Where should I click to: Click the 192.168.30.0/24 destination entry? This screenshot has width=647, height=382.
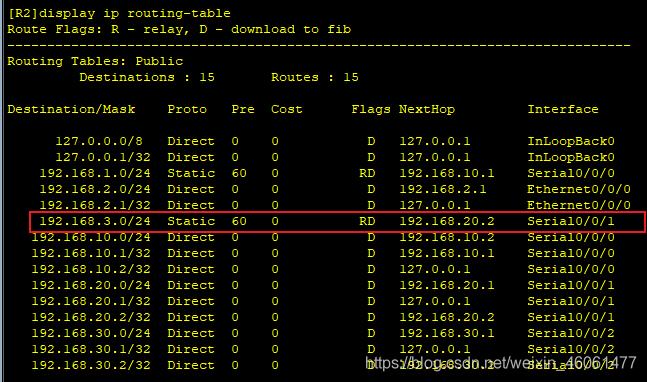click(x=91, y=333)
